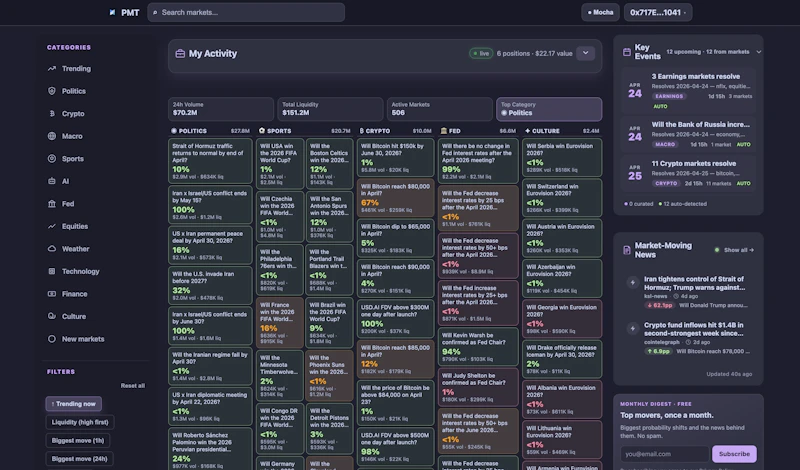Screen dimensions: 800x470
Task: Click the SPORTS column trophy icon
Action: (262, 131)
